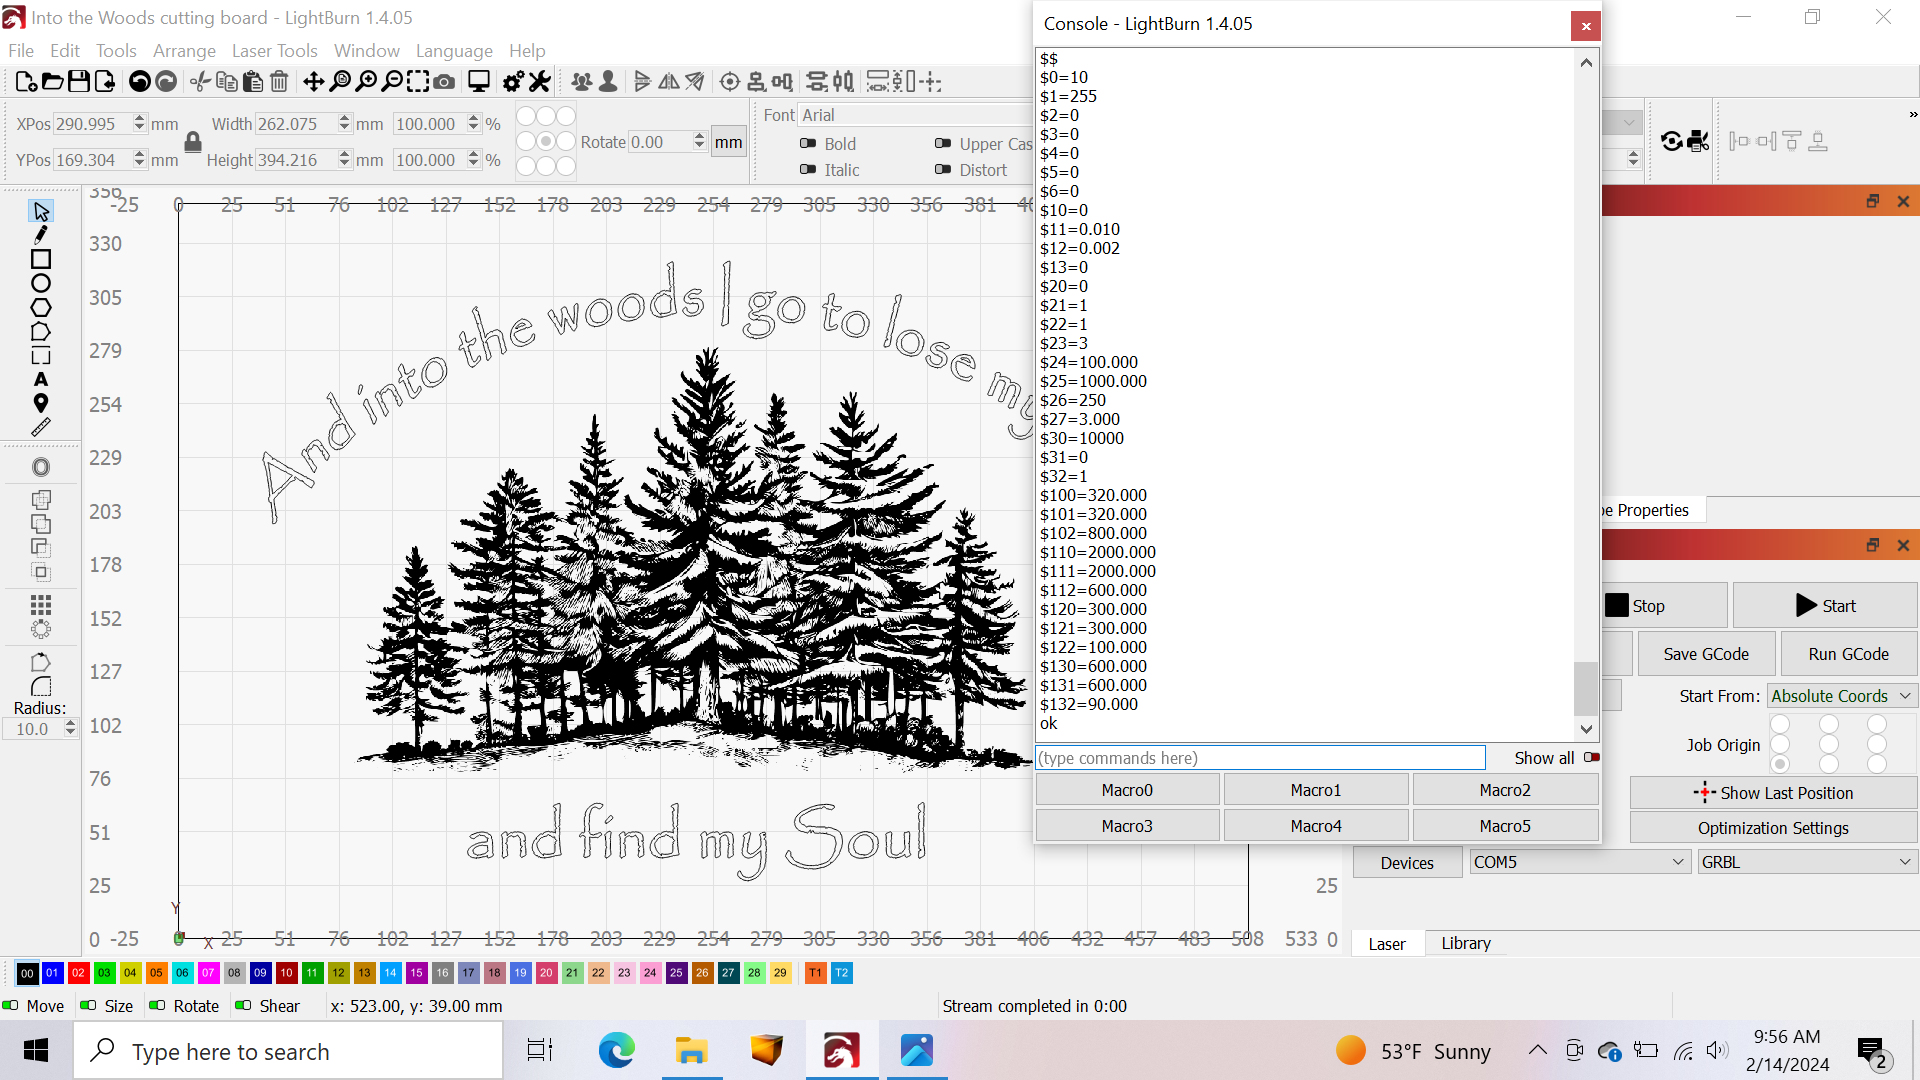Screen dimensions: 1920x1080
Task: Open Preview with the monitor icon
Action: [479, 82]
